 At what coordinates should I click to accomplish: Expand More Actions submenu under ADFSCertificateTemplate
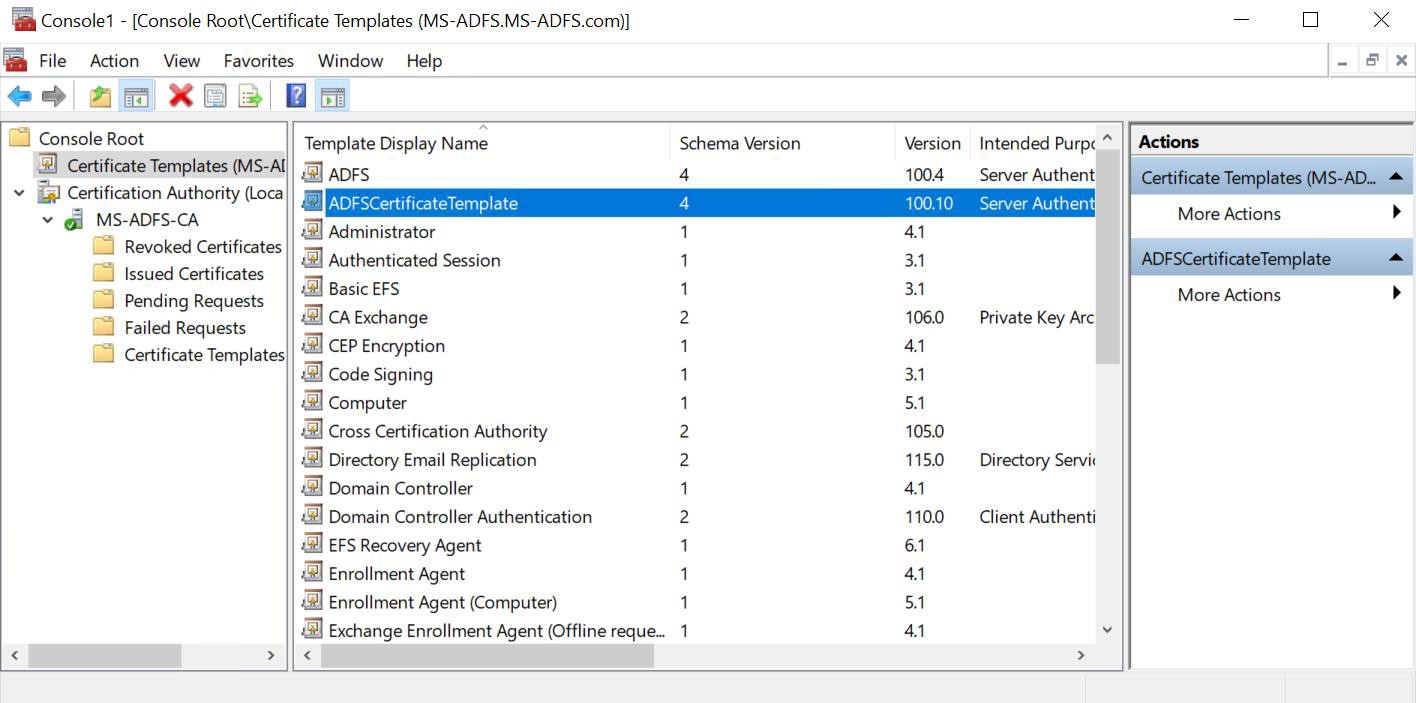(x=1396, y=293)
